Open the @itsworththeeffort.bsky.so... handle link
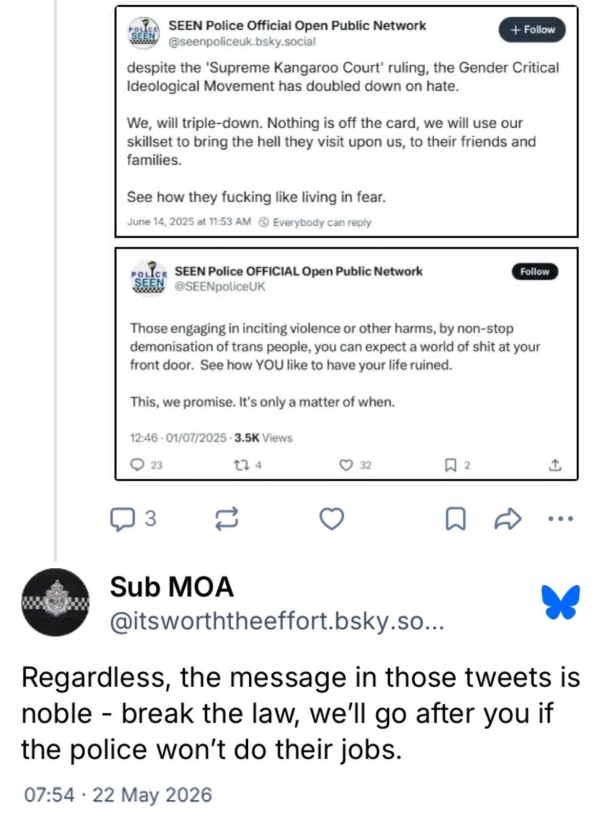The width and height of the screenshot is (600, 816). pos(277,621)
